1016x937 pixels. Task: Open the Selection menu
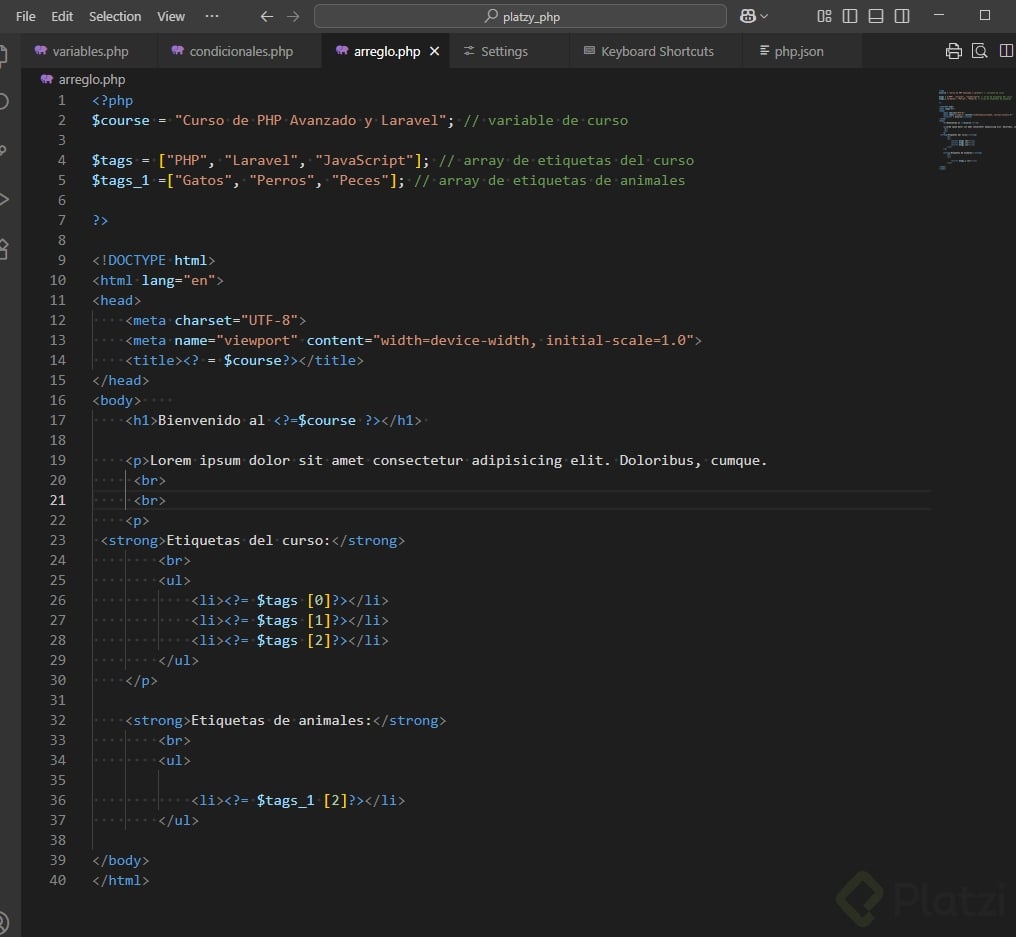click(115, 16)
